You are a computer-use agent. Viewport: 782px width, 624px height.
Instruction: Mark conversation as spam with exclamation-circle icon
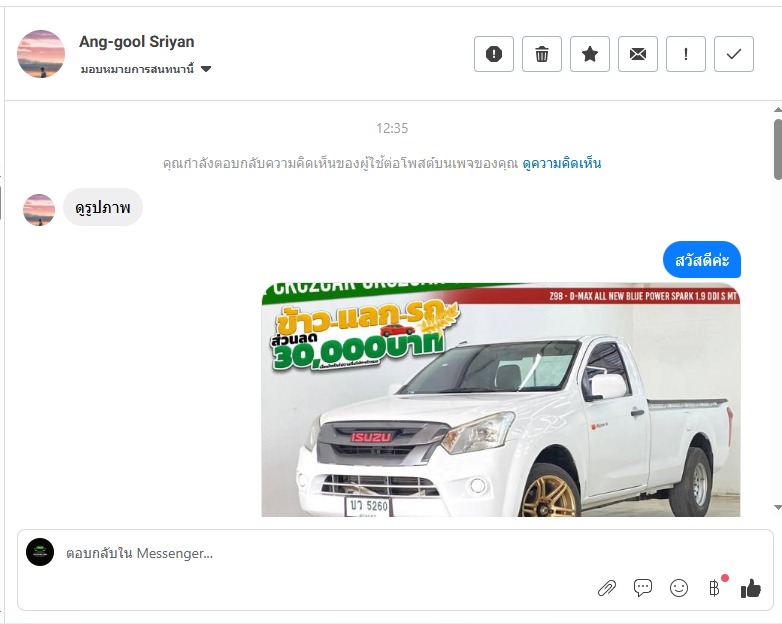(494, 54)
